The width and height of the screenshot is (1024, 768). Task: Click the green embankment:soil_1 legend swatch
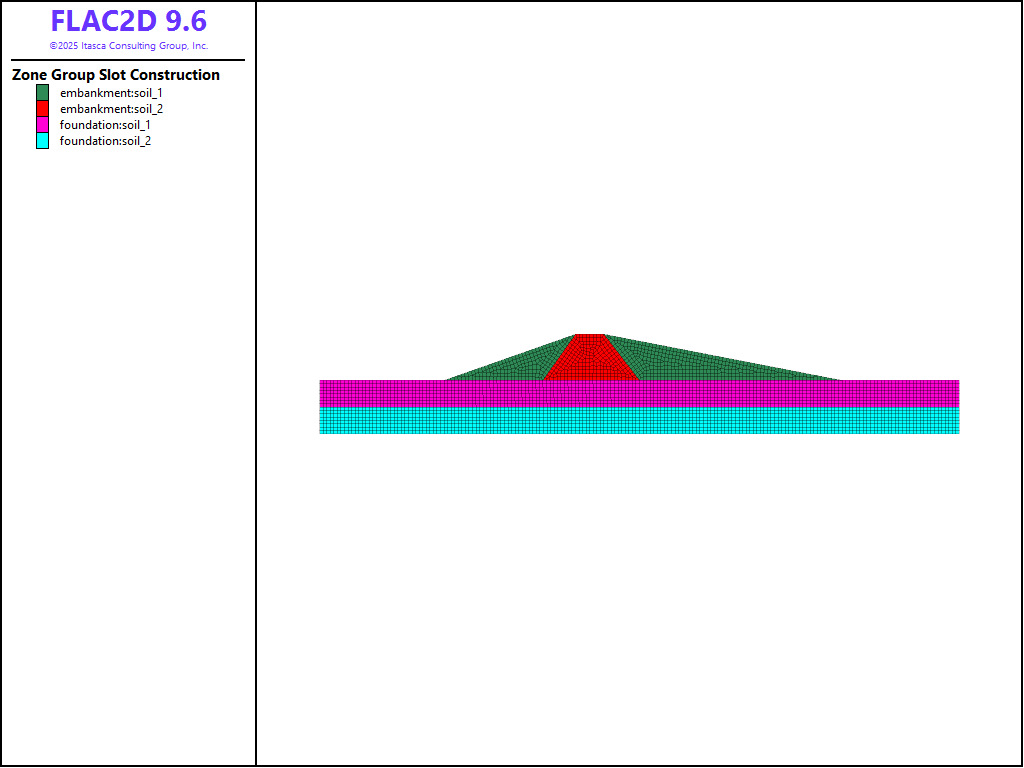[x=42, y=93]
